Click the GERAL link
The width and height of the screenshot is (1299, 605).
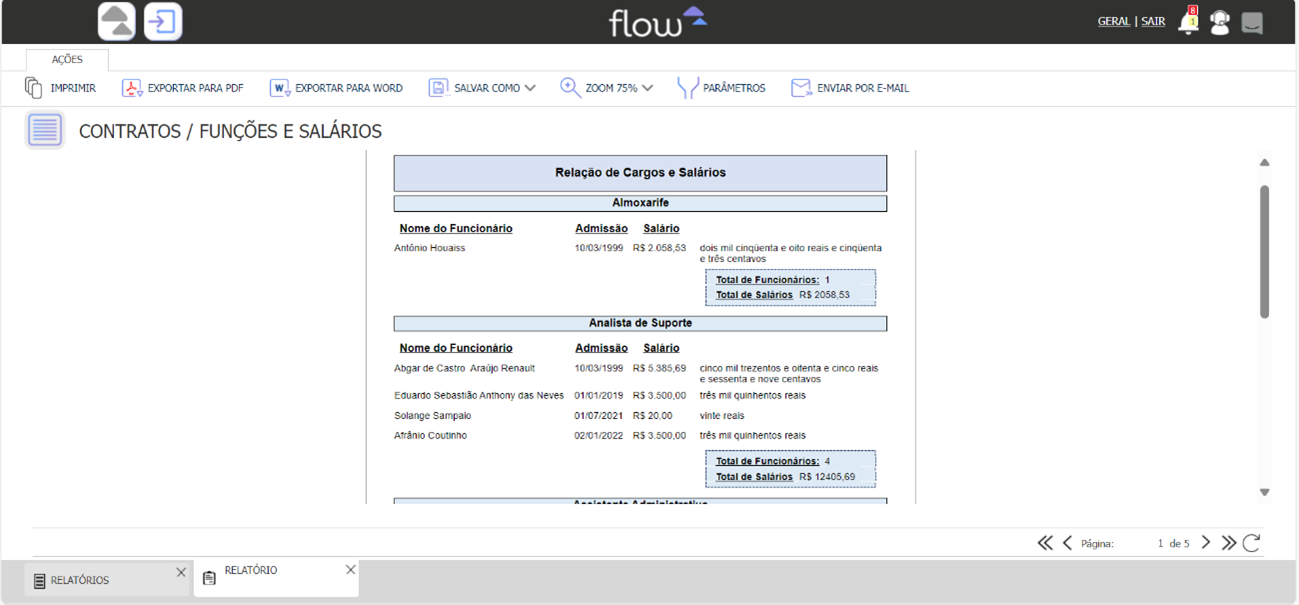[1114, 21]
